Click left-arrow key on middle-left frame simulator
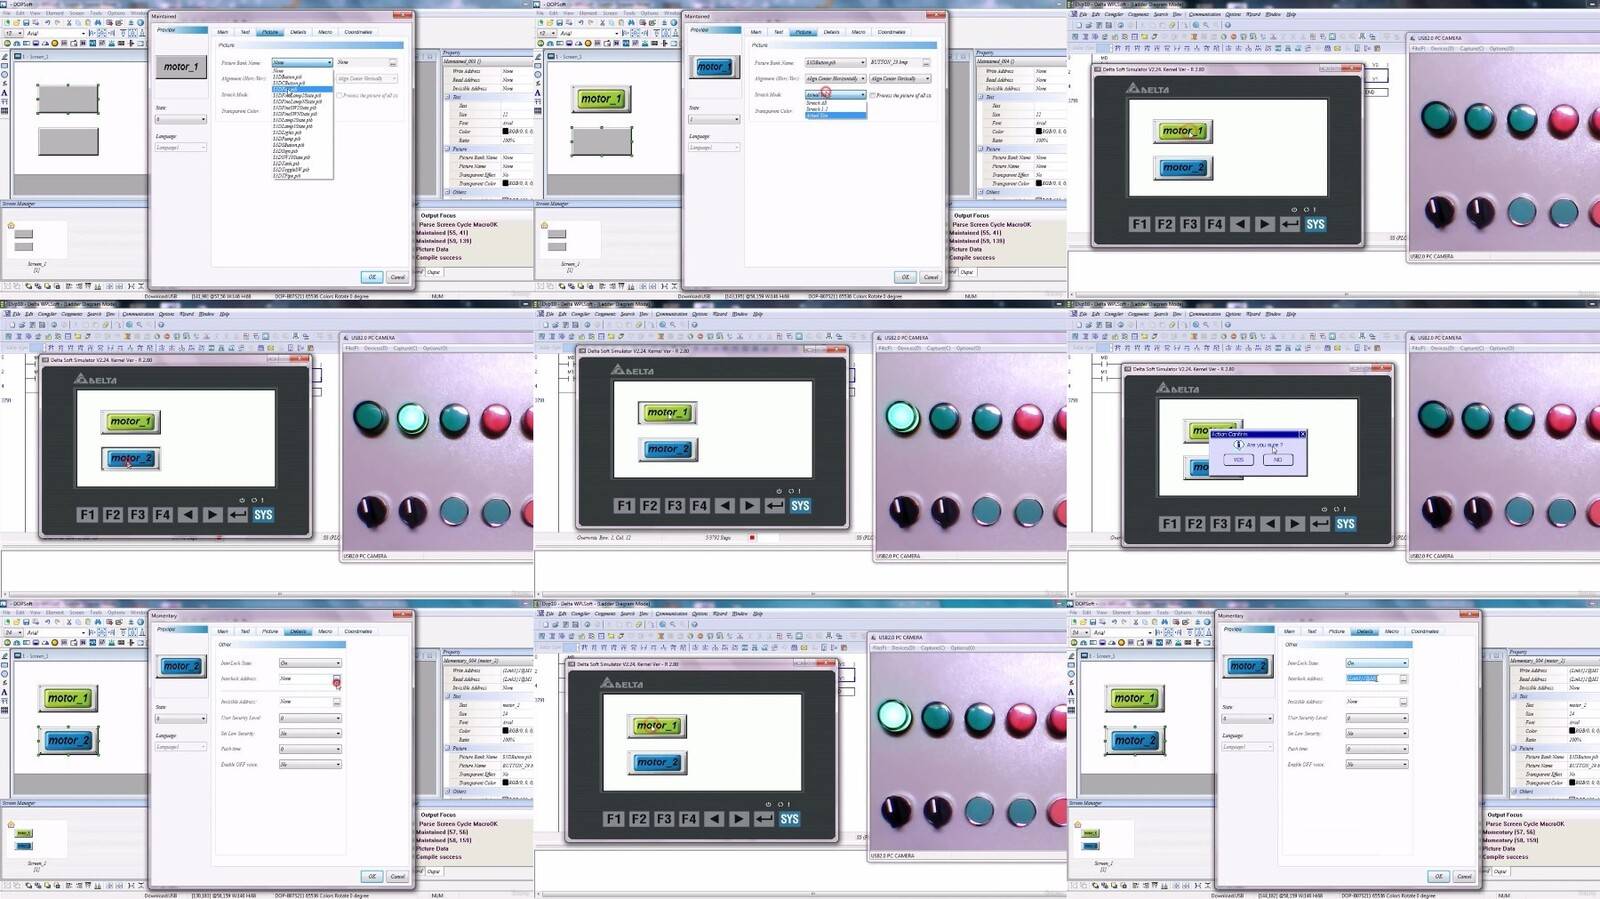Screen dimensions: 1600x899 coord(187,514)
